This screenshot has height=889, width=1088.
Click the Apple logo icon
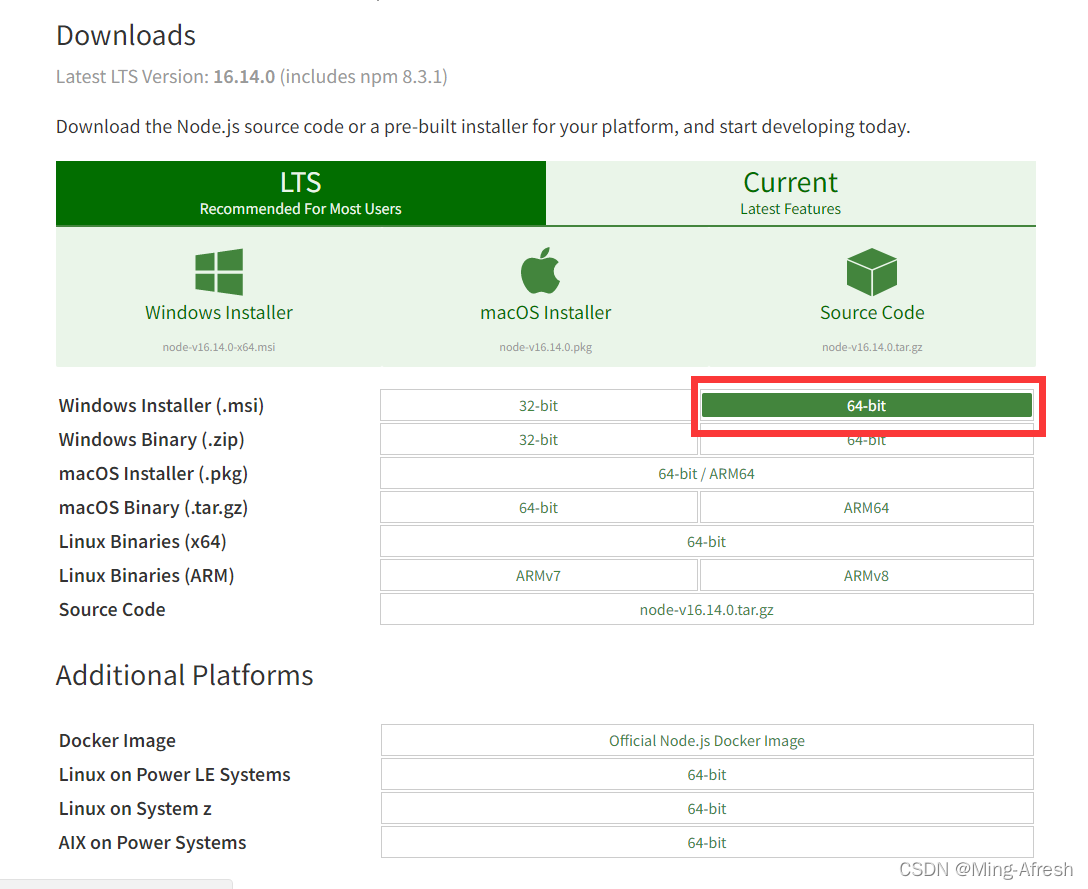coord(541,270)
